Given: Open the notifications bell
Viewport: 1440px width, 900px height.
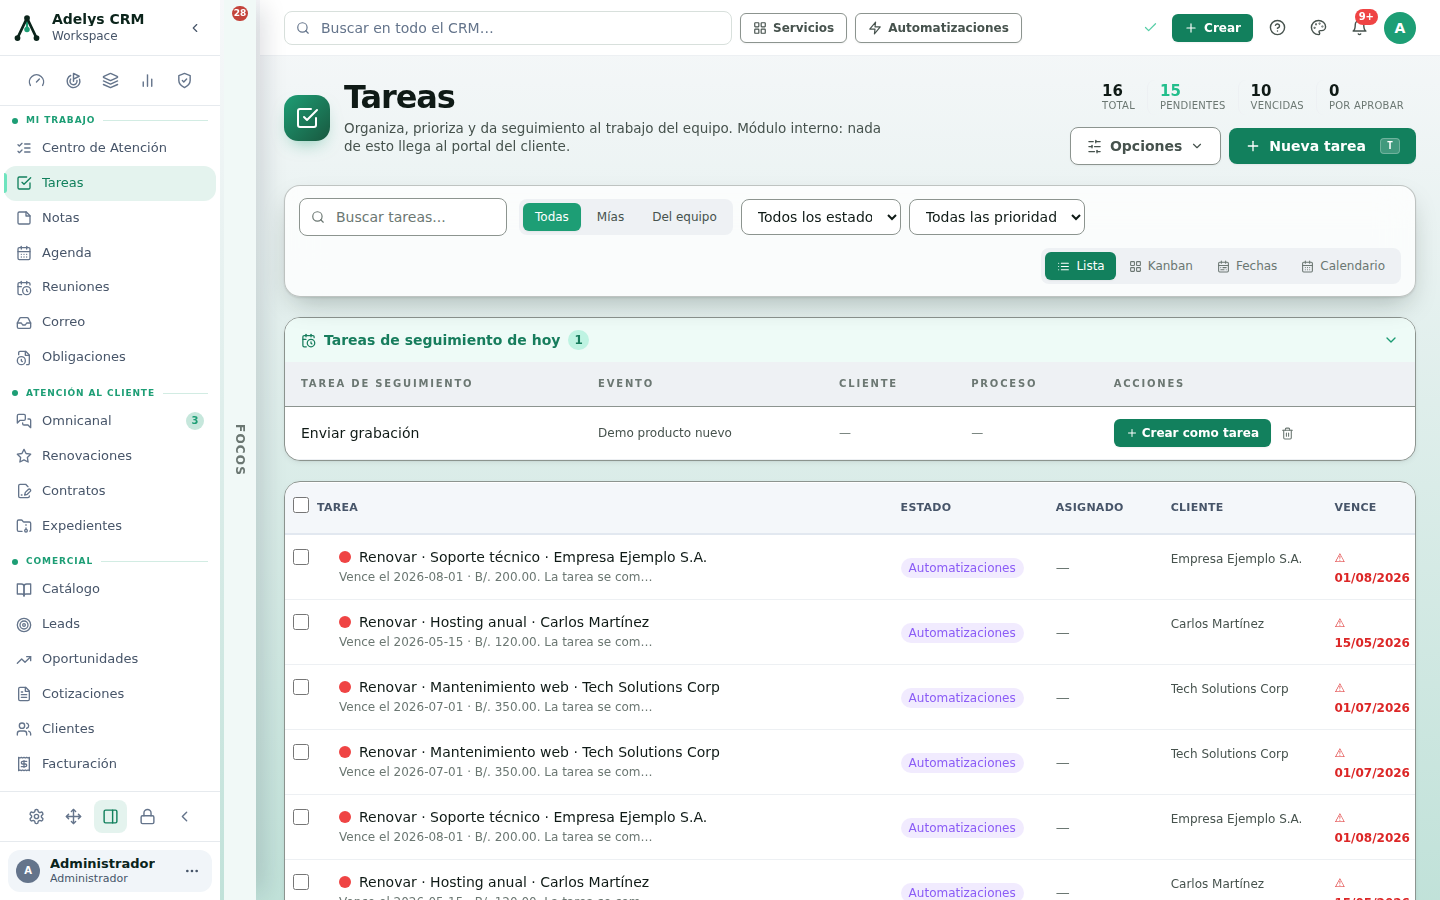Looking at the screenshot, I should (1359, 28).
